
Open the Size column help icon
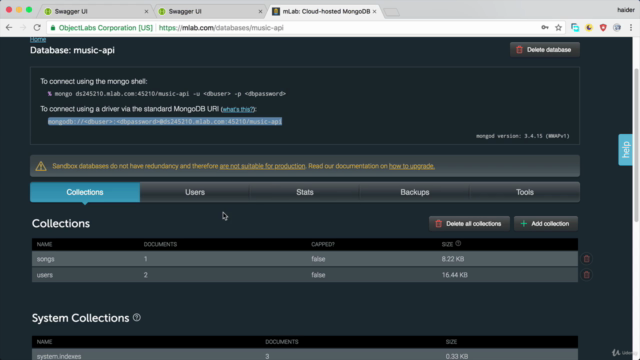click(x=458, y=243)
